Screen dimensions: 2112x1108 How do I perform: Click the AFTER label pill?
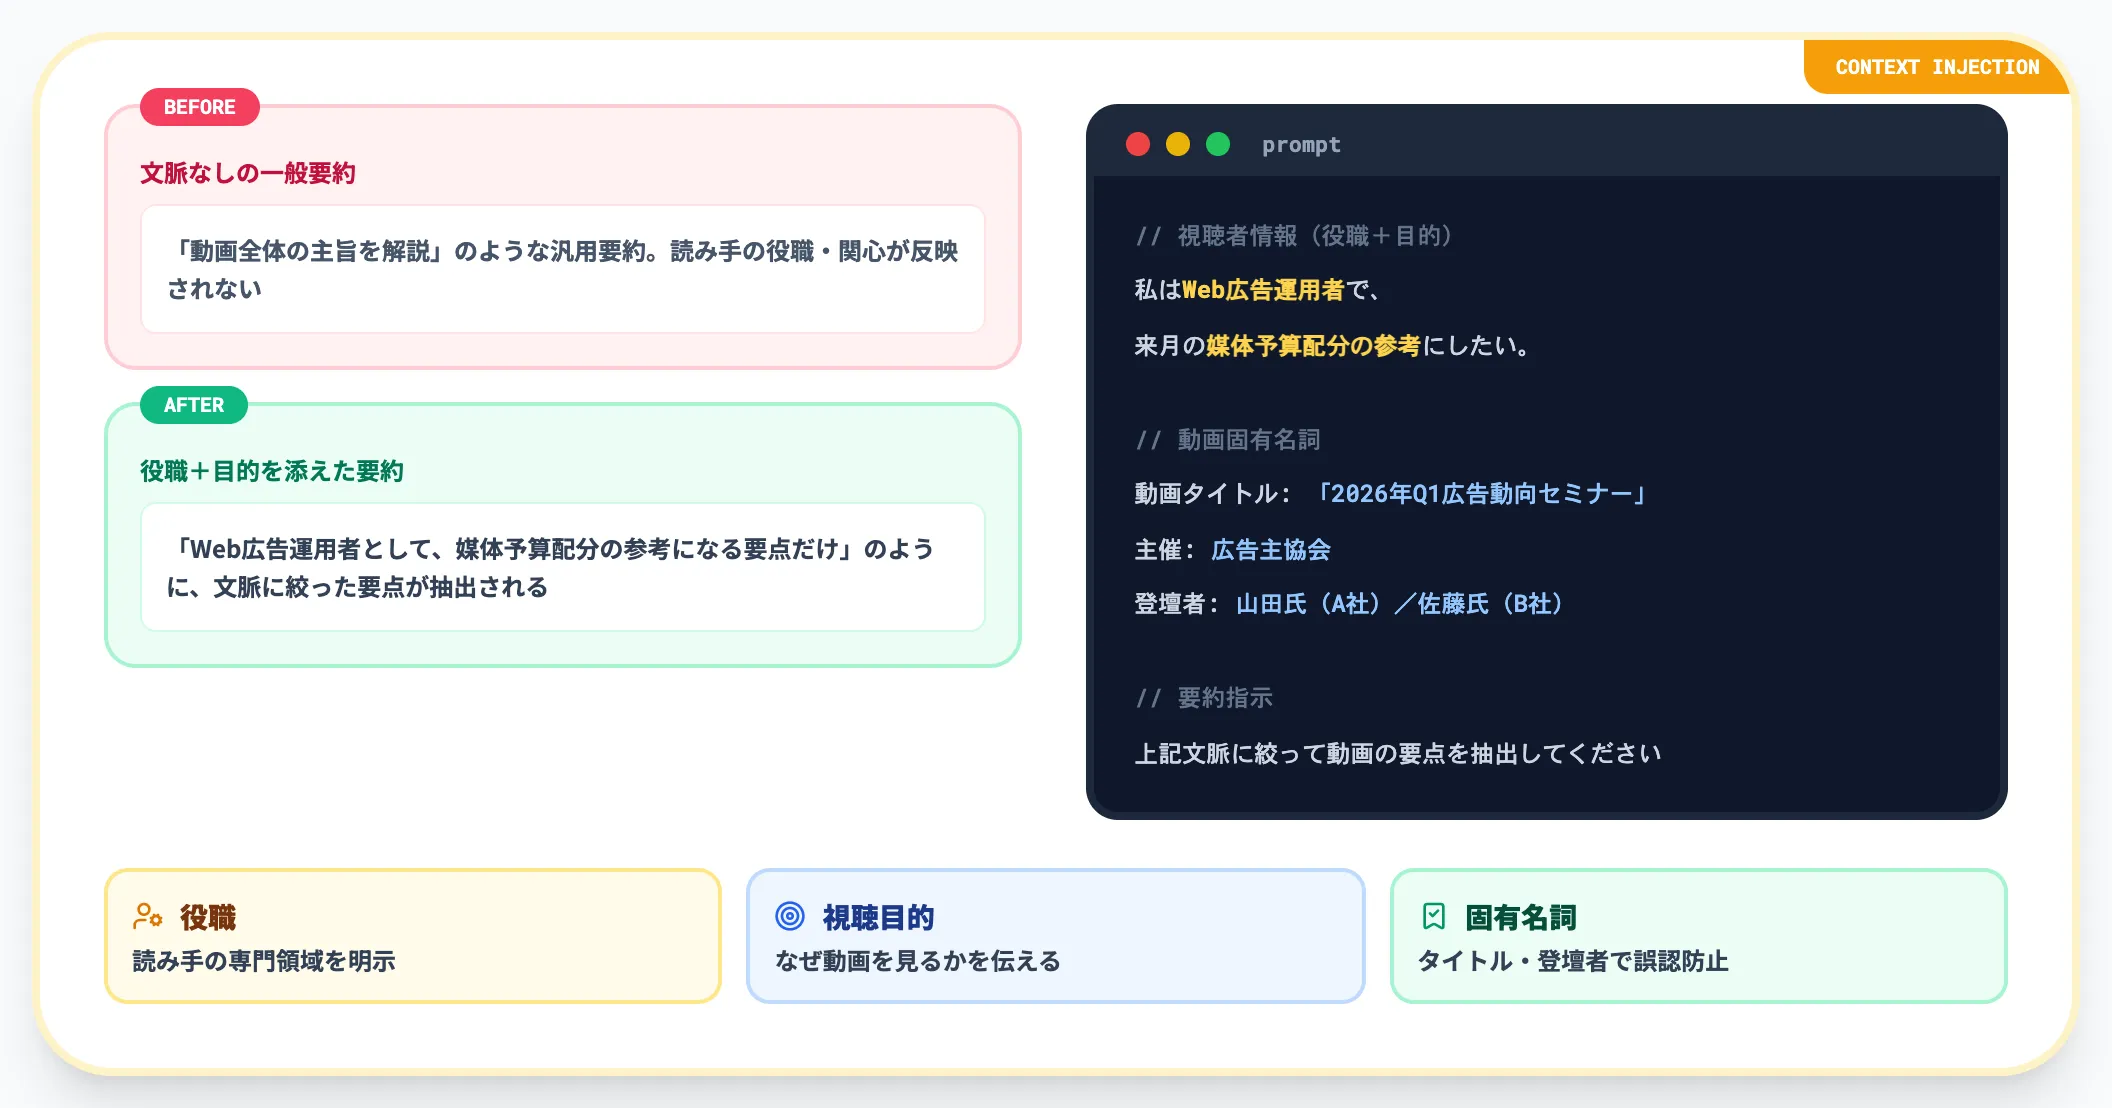(194, 405)
